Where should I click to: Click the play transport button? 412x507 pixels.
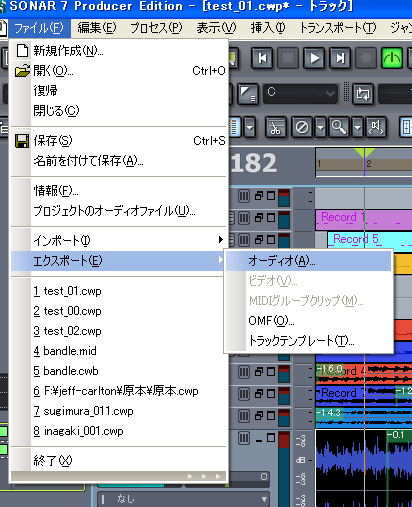[x=314, y=58]
